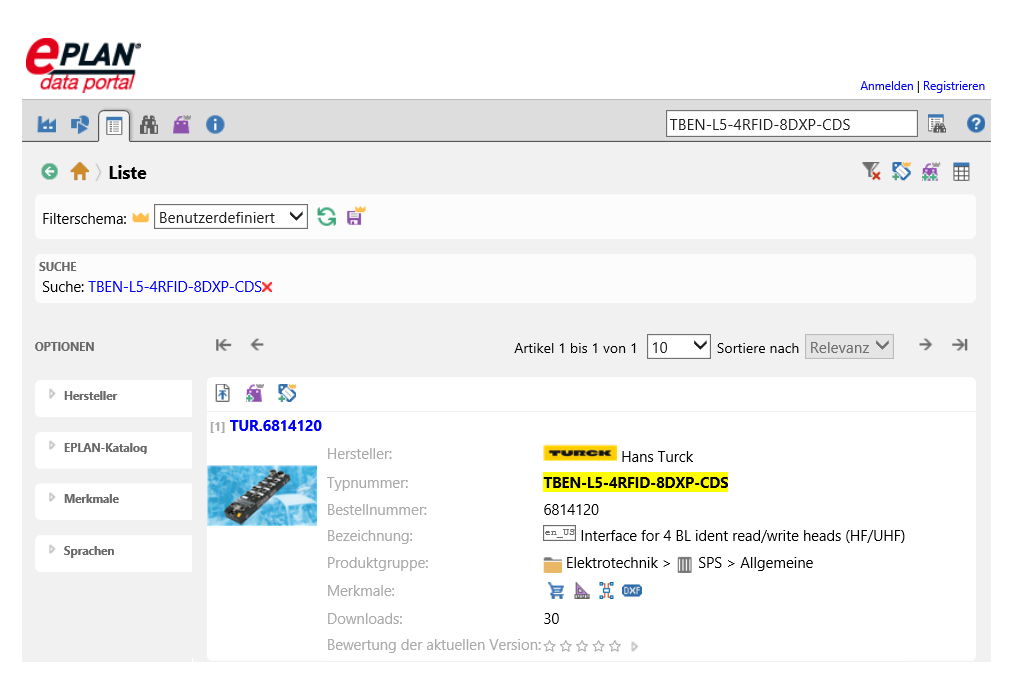The image size is (1018, 678).
Task: Click the article tag icon above TUR.6814120
Action: (287, 393)
